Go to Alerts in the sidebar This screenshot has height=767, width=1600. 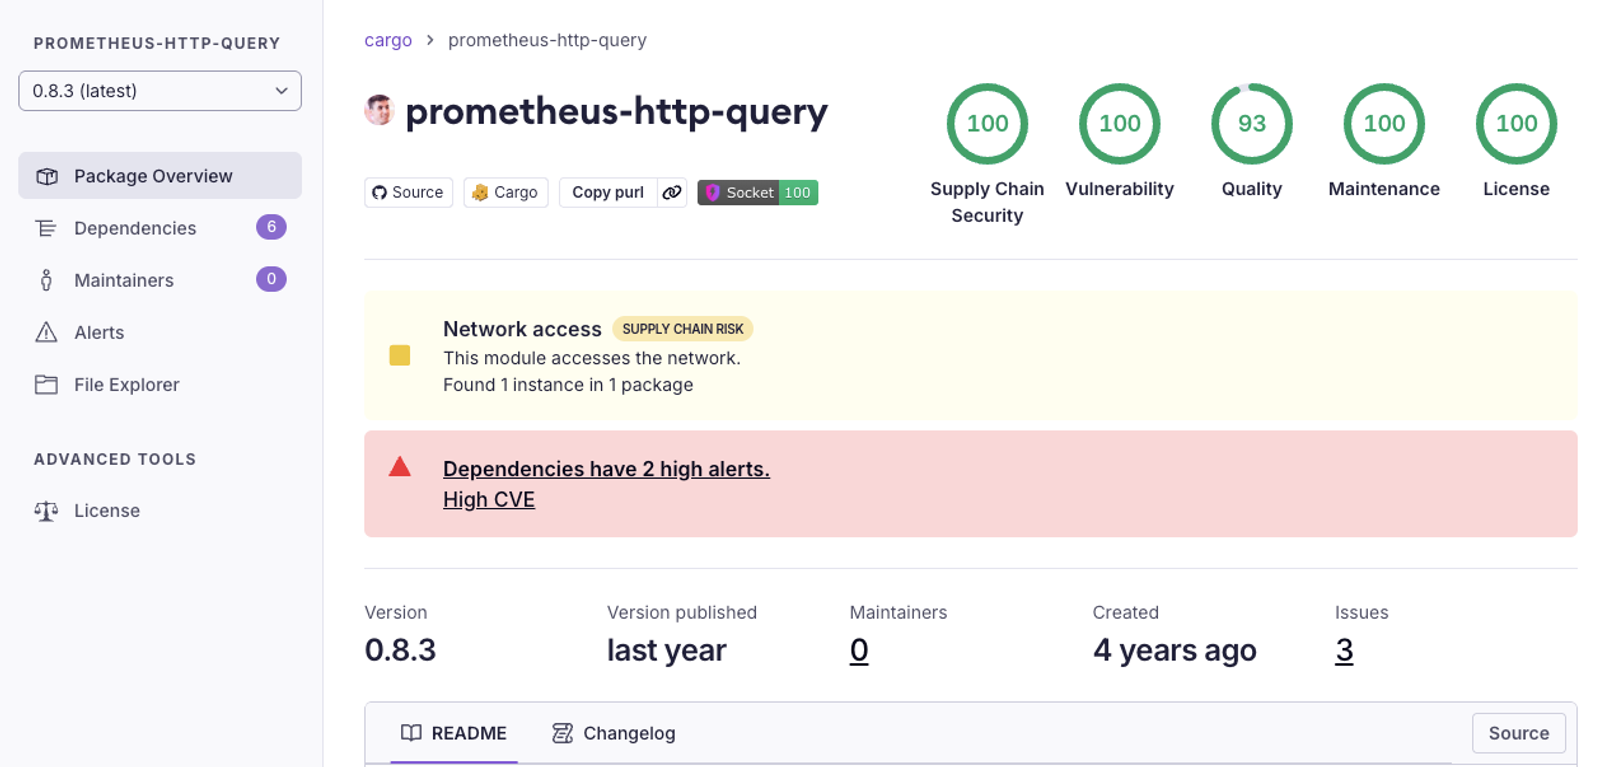160,332
